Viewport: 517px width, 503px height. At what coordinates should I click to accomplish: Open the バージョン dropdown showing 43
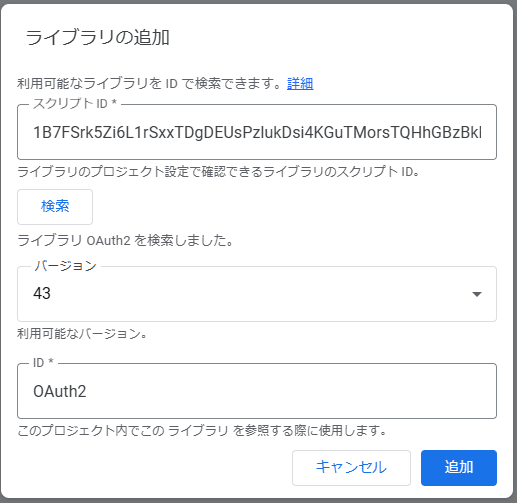pos(257,294)
